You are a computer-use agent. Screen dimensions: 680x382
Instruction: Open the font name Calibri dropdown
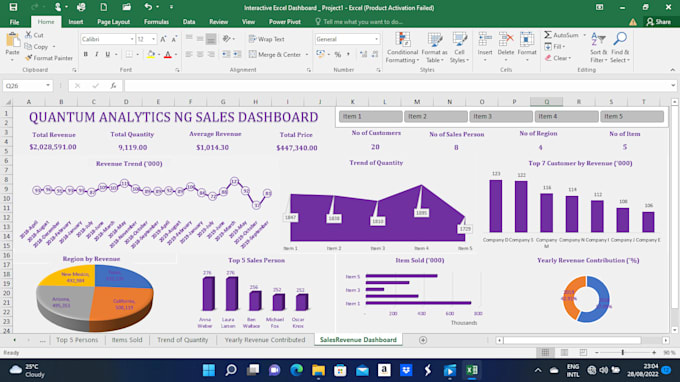pyautogui.click(x=132, y=39)
